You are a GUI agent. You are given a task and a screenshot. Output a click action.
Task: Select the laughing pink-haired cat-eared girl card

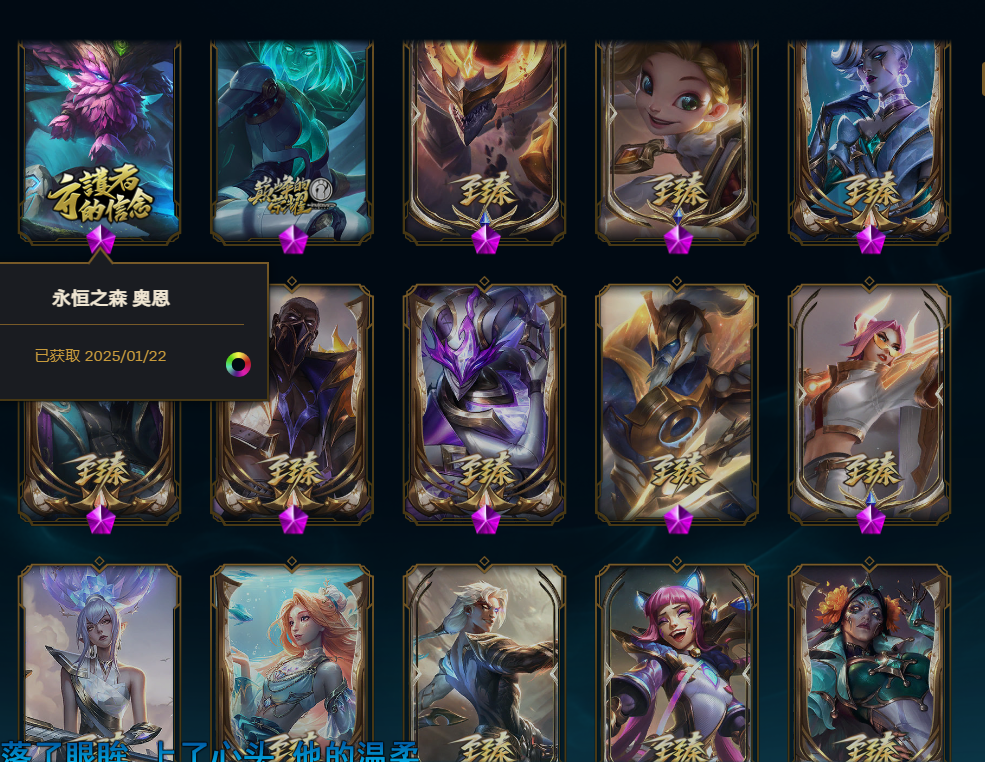677,663
